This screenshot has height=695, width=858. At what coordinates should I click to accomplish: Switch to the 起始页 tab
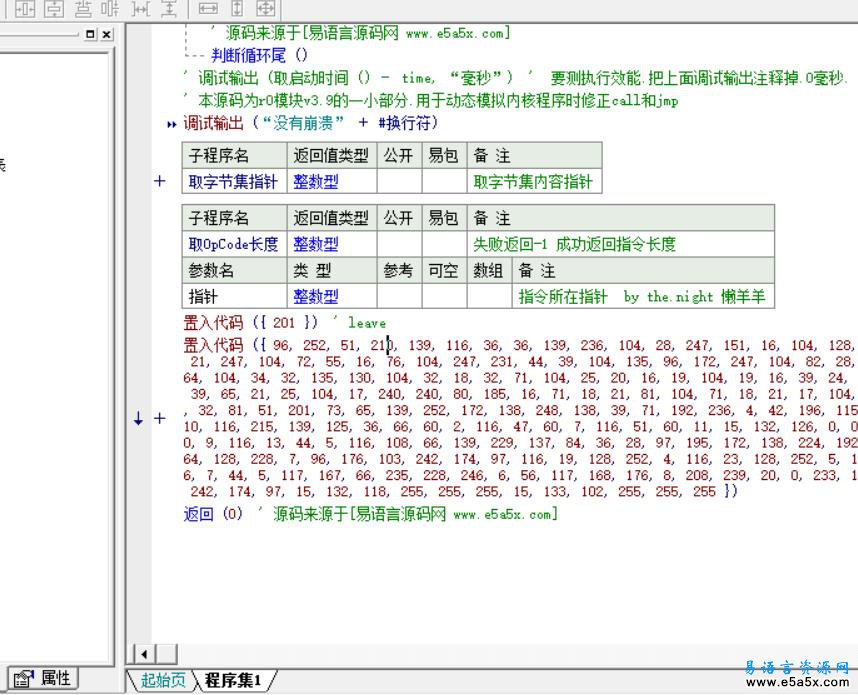163,679
